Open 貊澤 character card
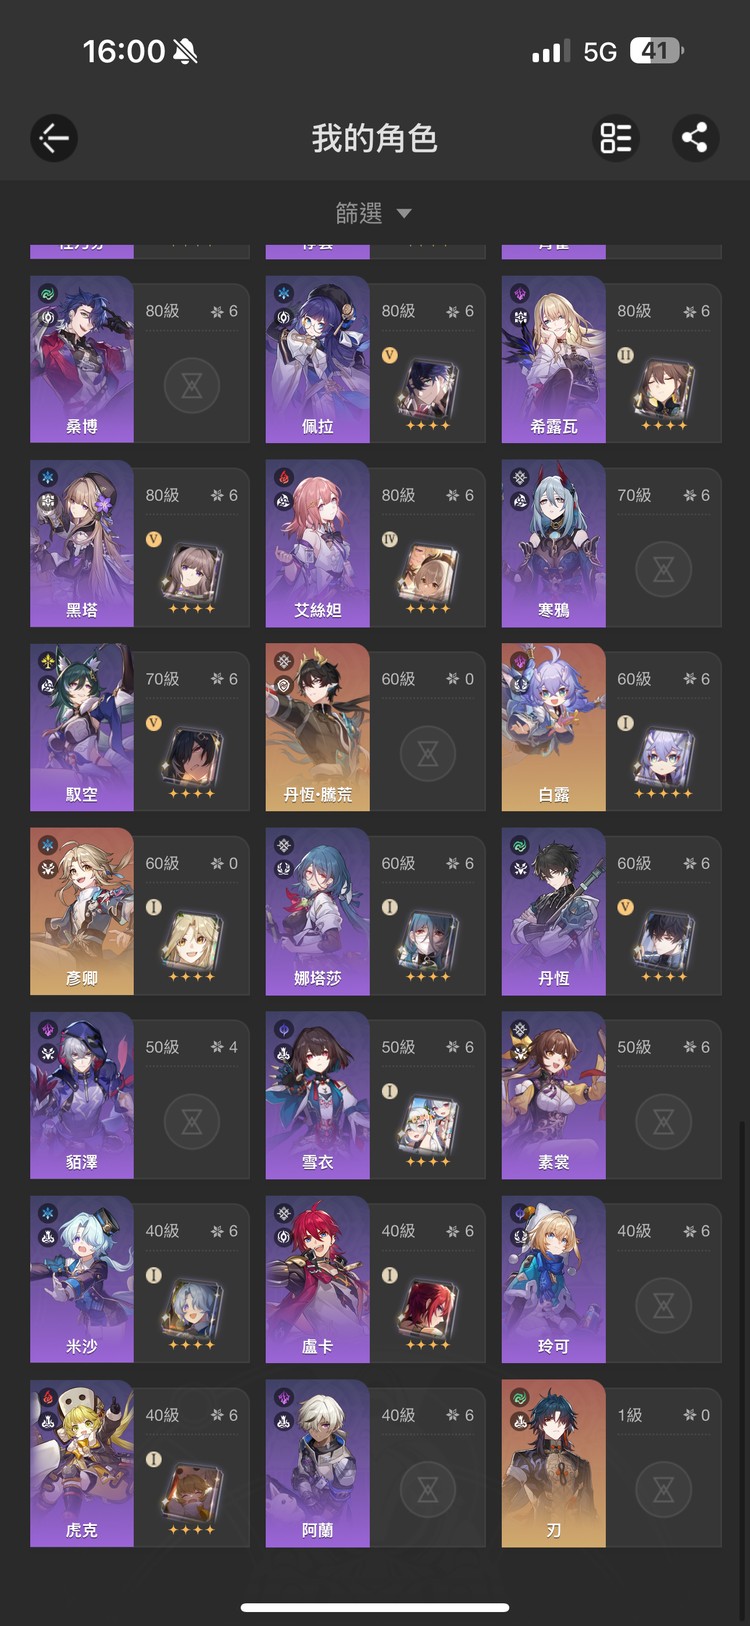 [x=140, y=1095]
